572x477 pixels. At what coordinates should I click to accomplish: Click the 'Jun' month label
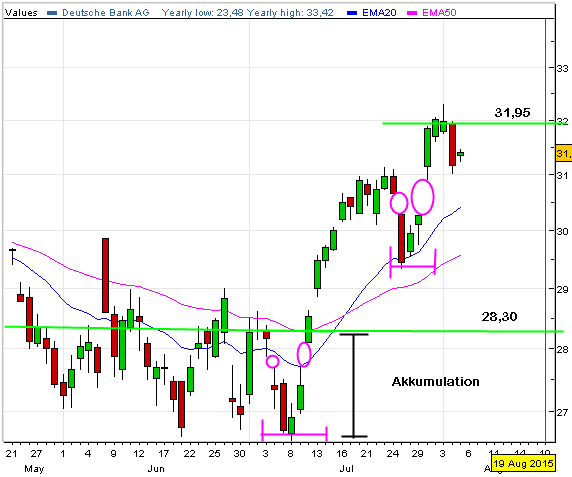tap(156, 469)
